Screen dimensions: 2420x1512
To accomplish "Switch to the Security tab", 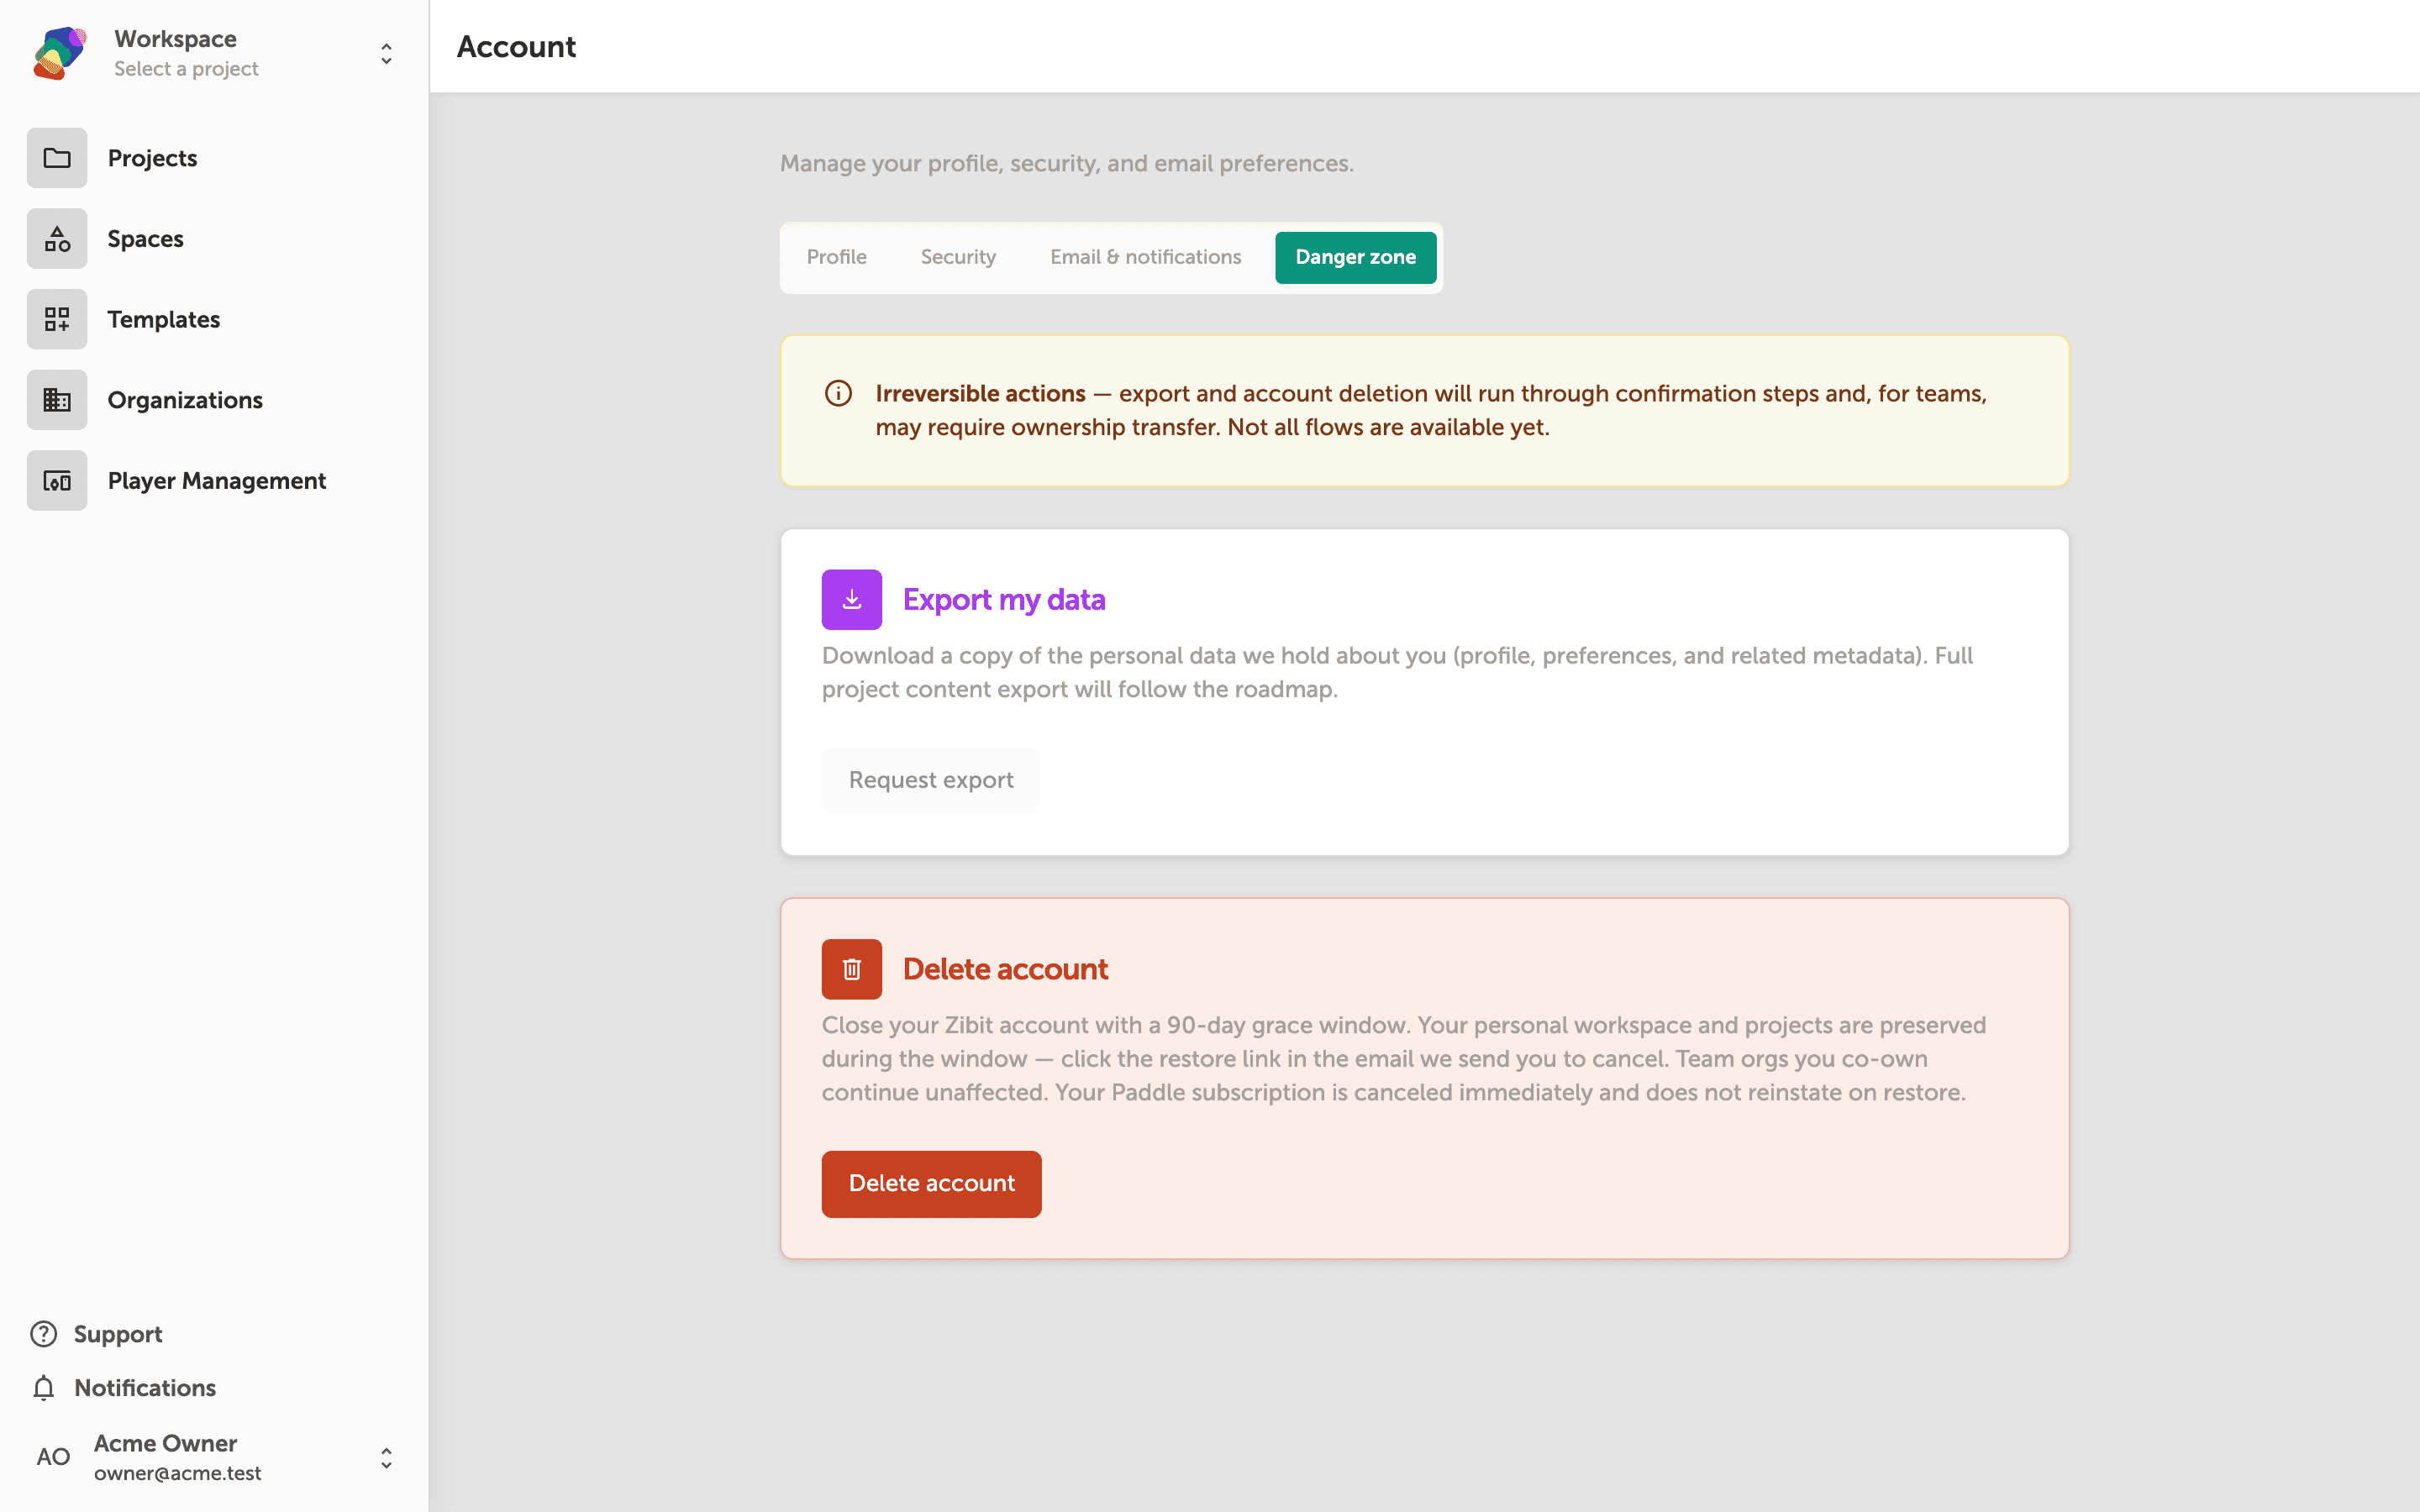I will (x=958, y=257).
